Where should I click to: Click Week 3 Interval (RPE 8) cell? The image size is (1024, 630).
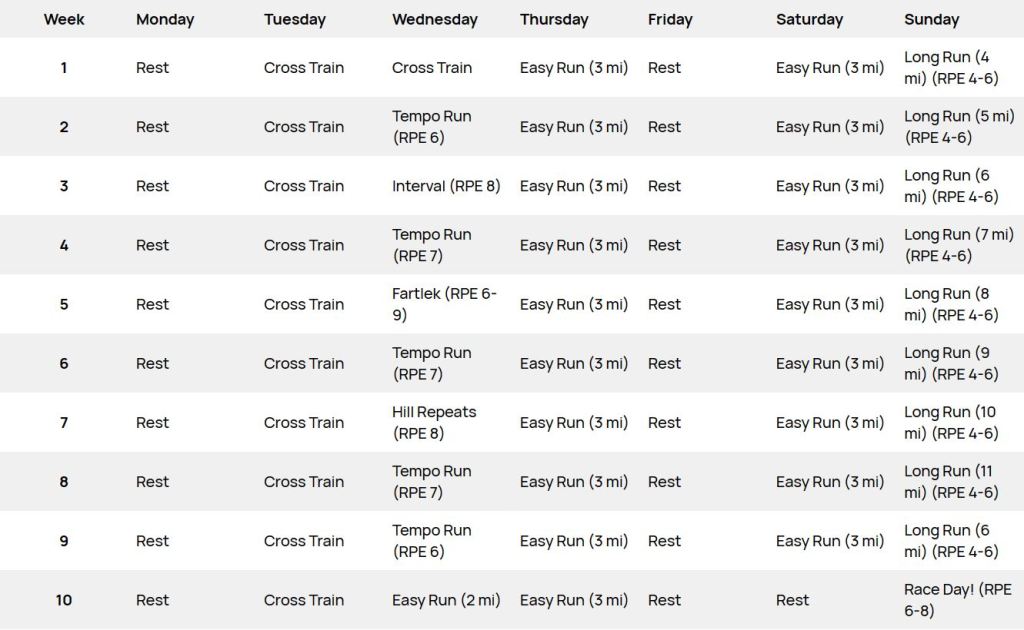(446, 186)
